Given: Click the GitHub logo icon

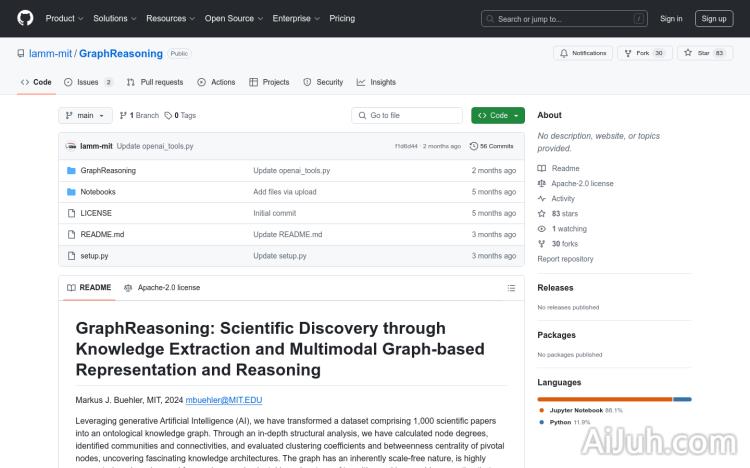Looking at the screenshot, I should click(x=25, y=18).
